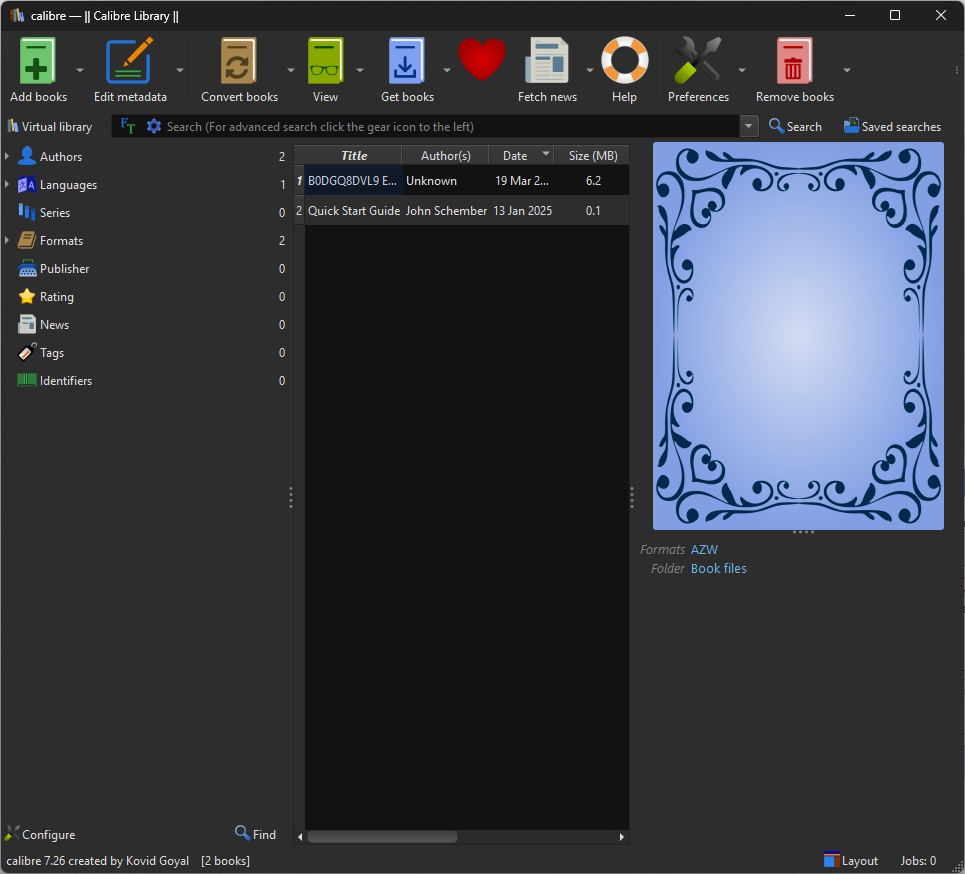Image resolution: width=965 pixels, height=874 pixels.
Task: Sort by the Author(s) column header
Action: click(445, 156)
